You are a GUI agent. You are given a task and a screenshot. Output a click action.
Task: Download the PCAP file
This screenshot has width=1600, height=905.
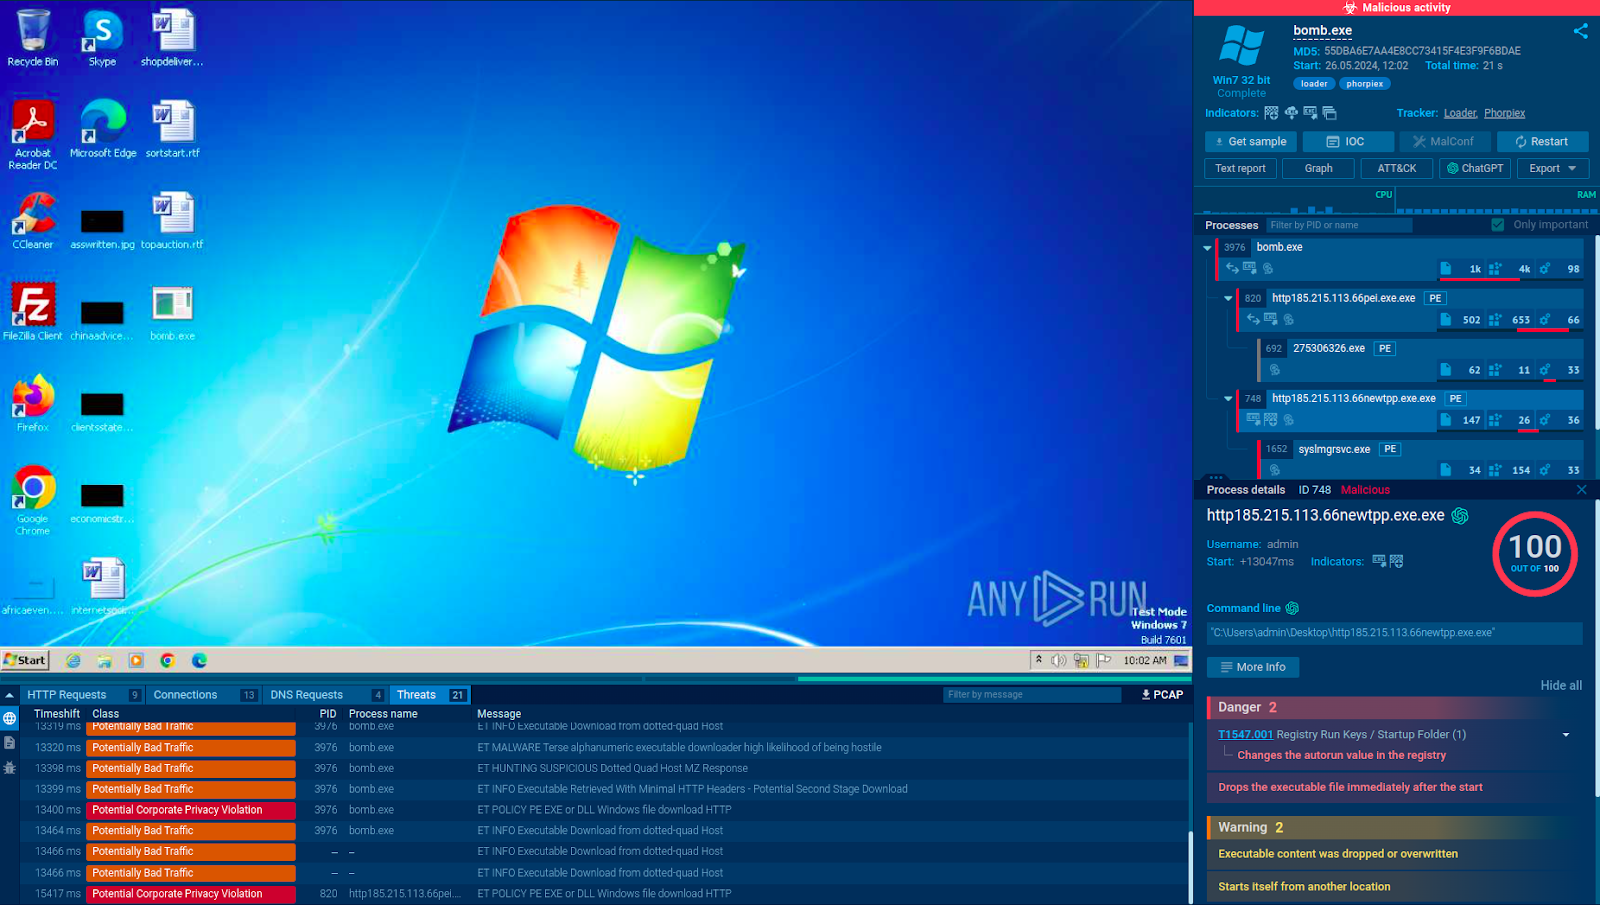1162,695
